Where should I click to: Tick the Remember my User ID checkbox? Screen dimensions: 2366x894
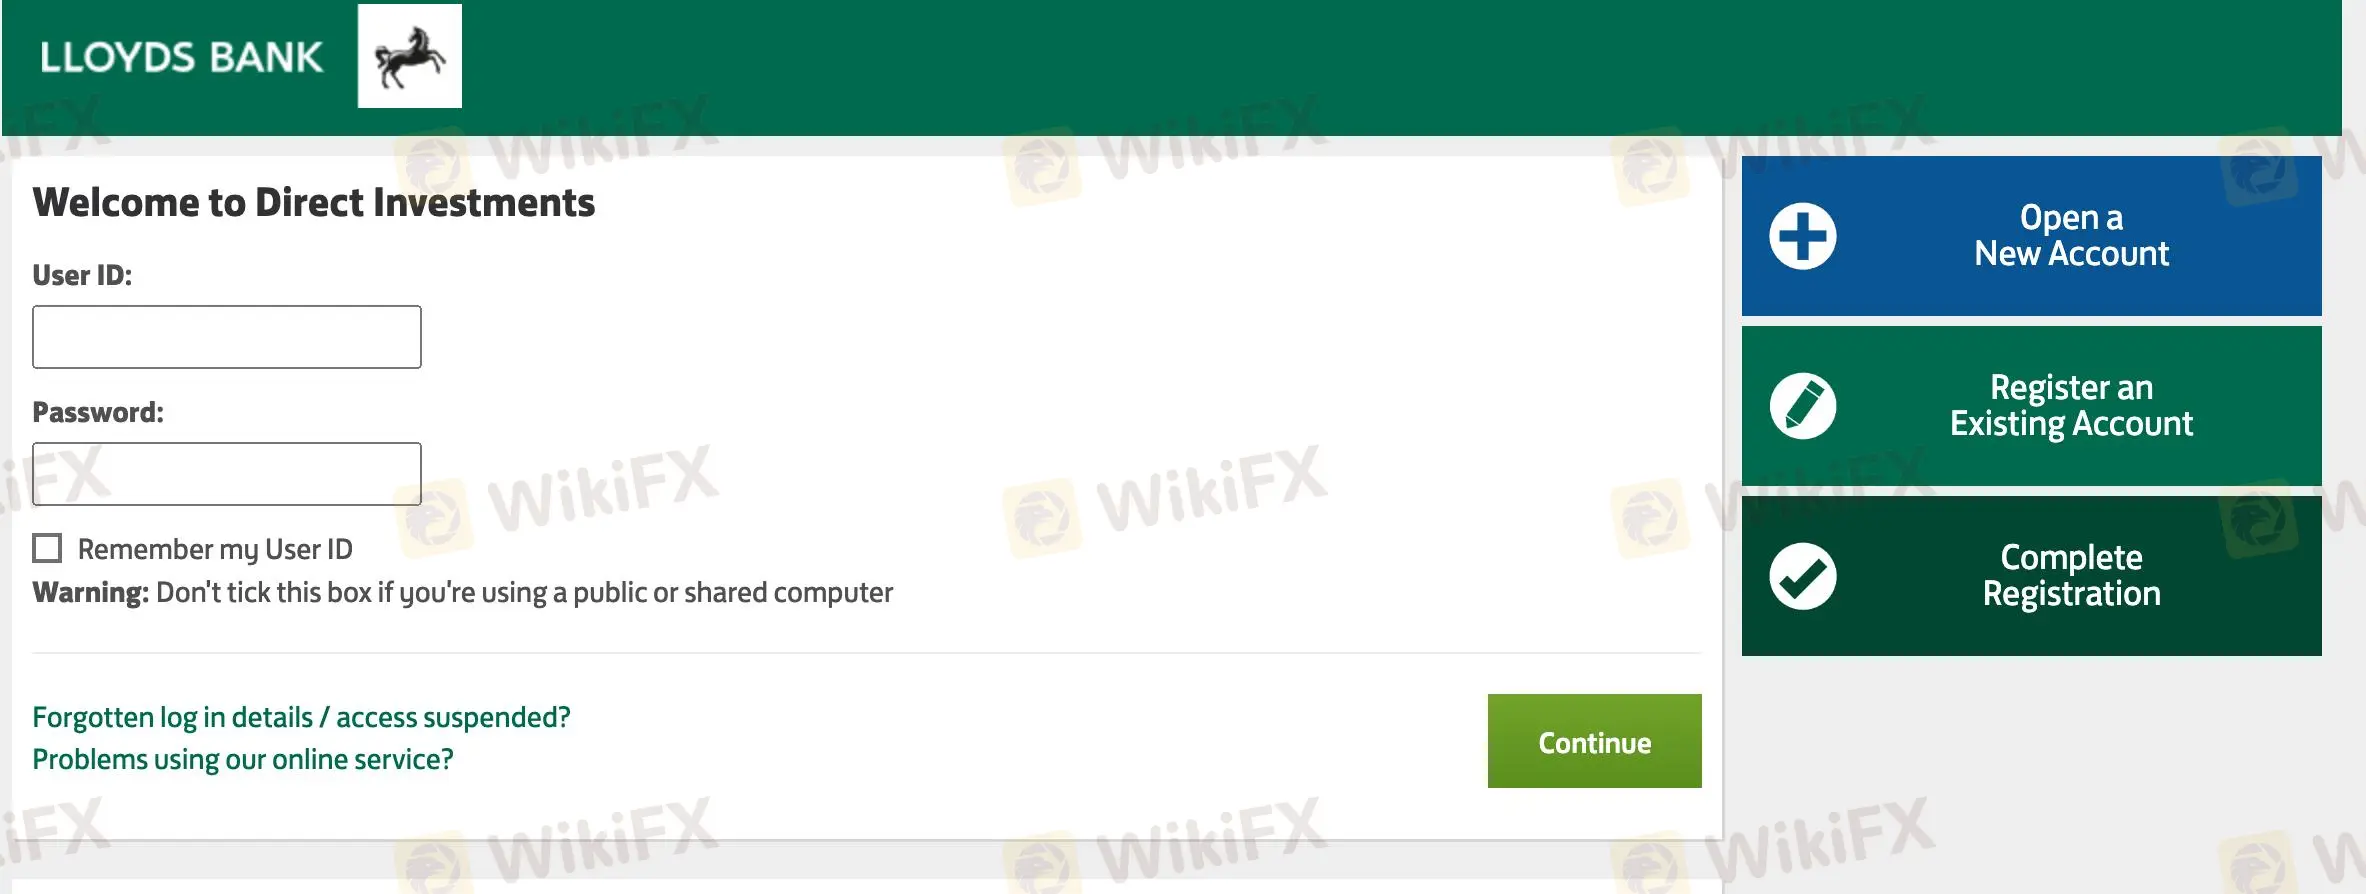[47, 548]
